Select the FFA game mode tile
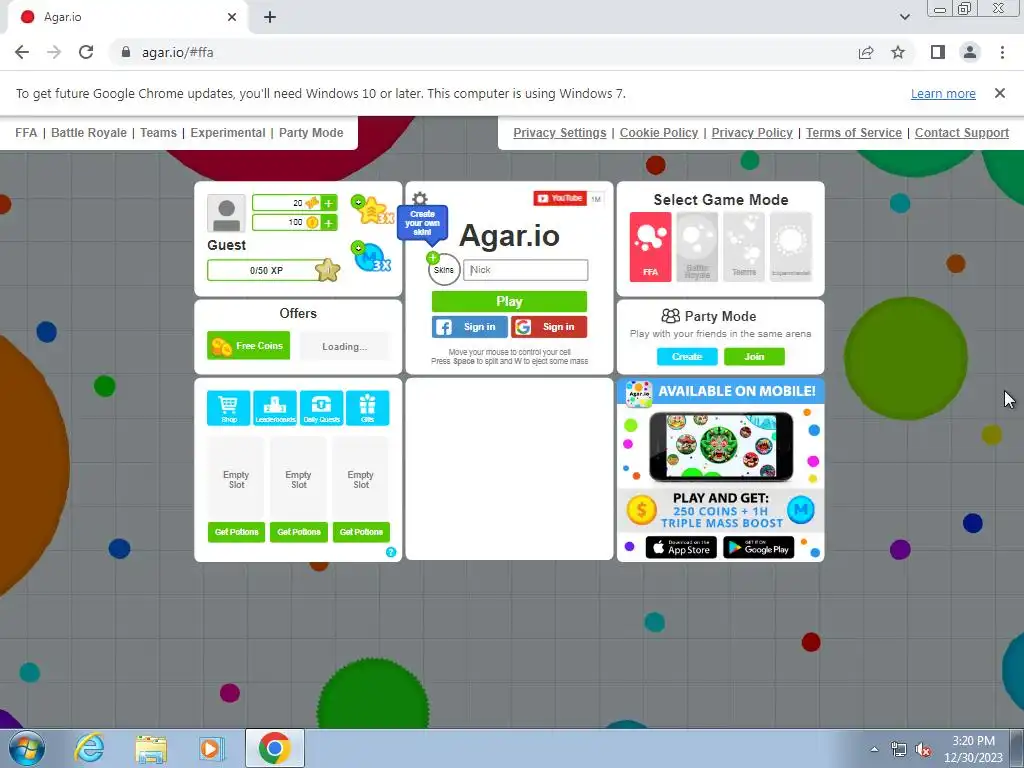Screen dimensions: 1024x768 tap(650, 247)
